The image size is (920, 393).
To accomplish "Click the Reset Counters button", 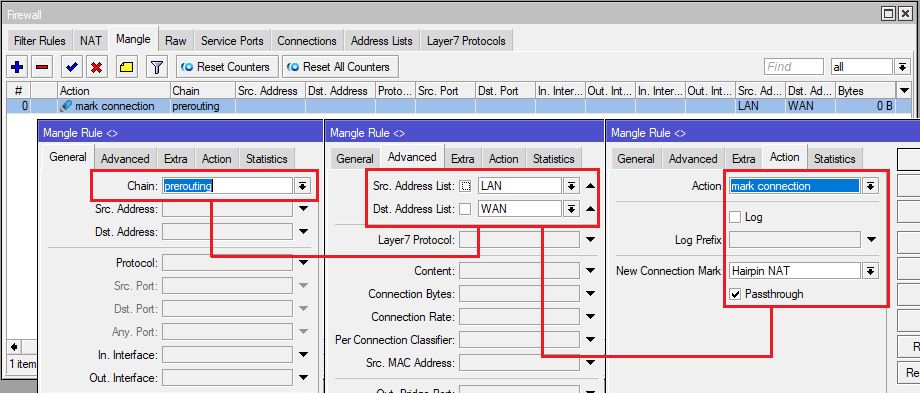I will 227,67.
